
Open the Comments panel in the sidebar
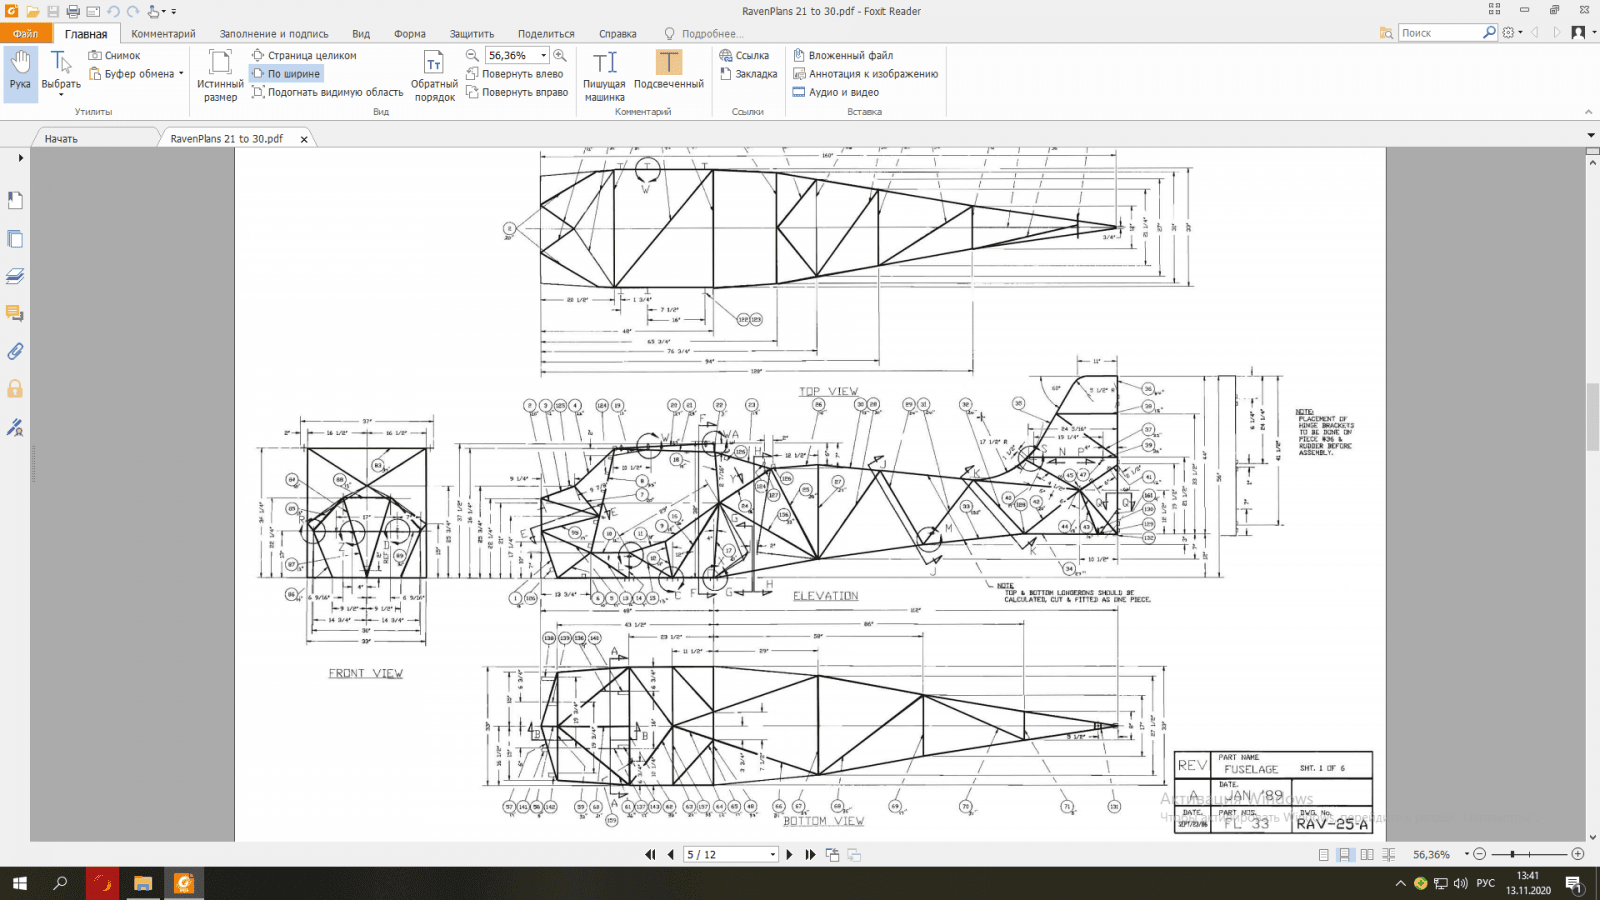click(15, 313)
